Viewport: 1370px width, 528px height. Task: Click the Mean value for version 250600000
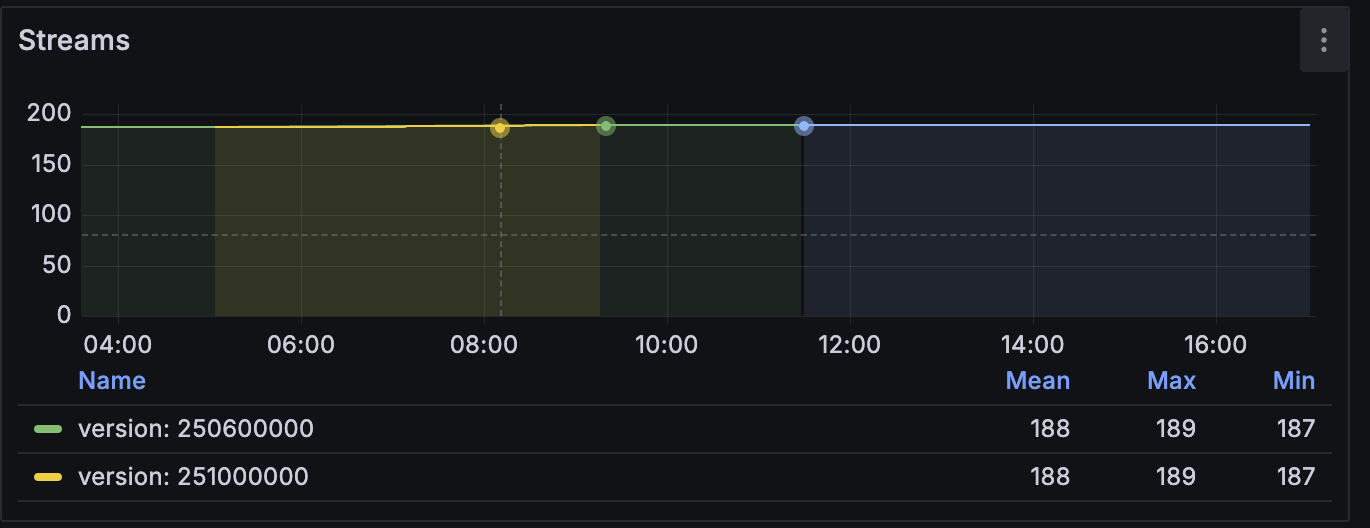coord(1049,429)
